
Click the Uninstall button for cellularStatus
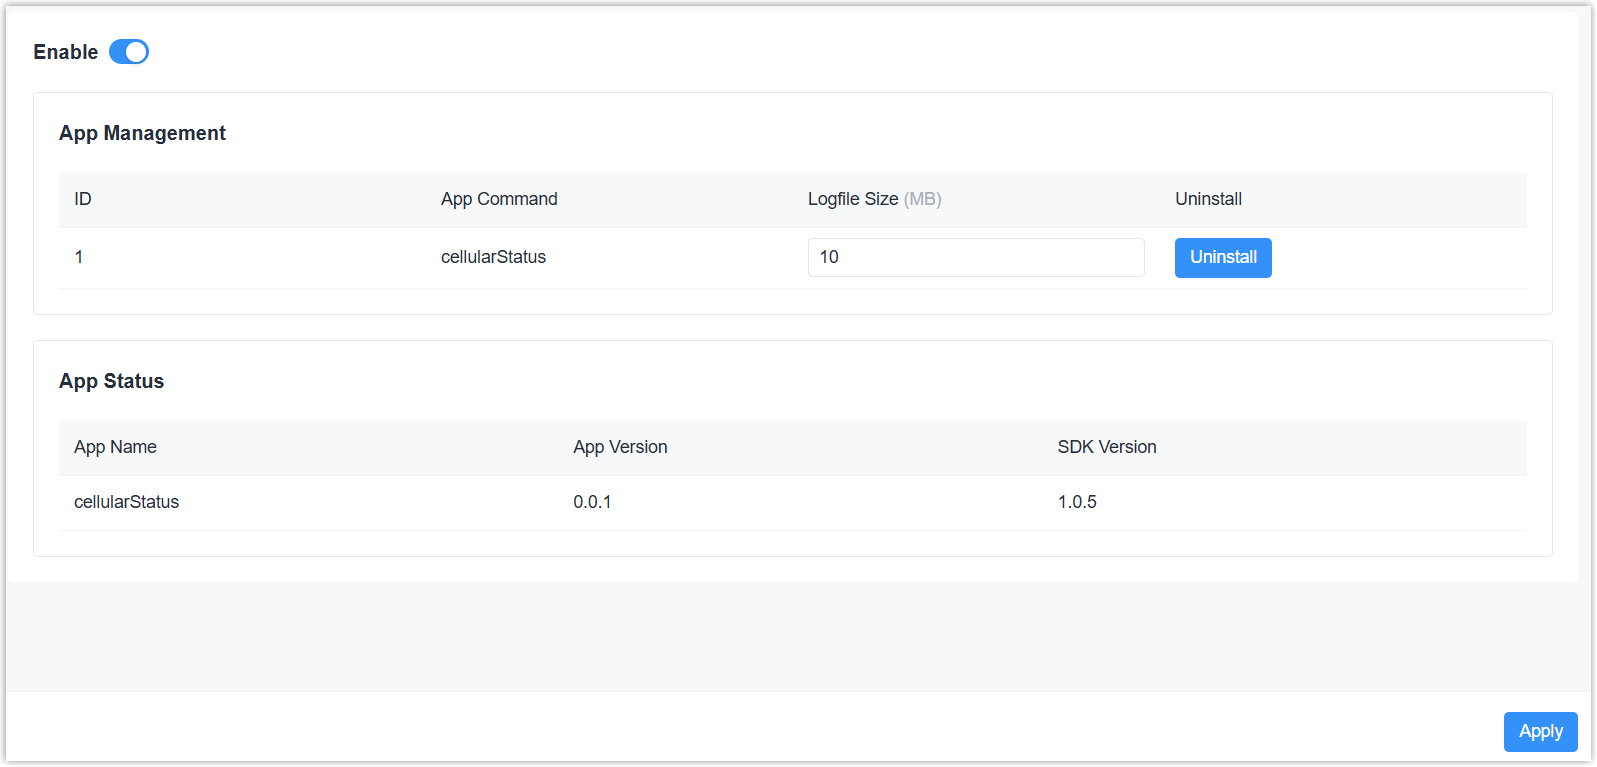coord(1222,258)
